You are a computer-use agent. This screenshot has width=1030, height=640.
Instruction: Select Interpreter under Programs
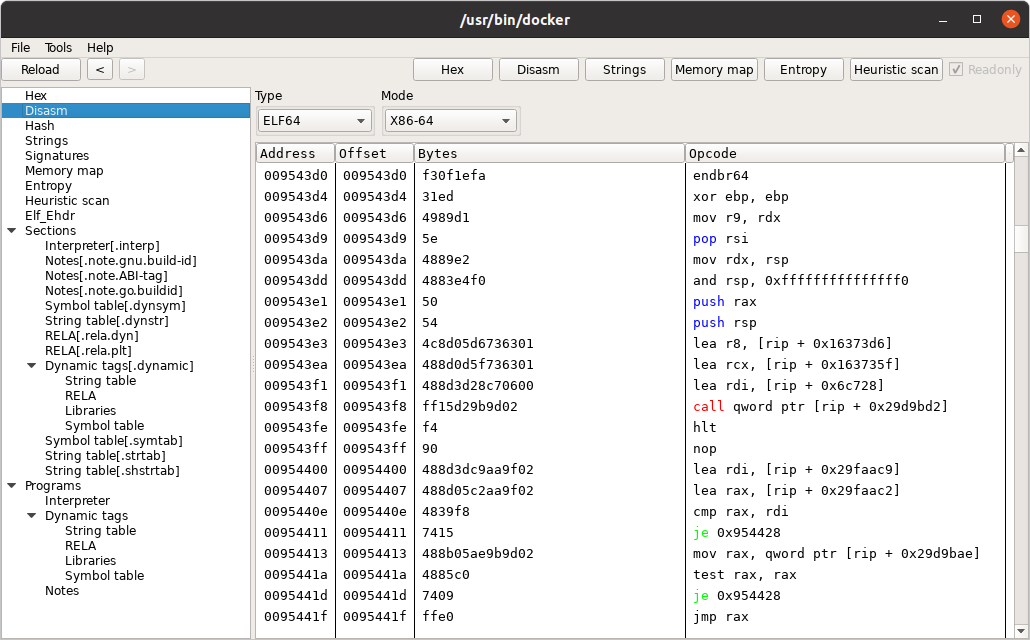78,501
